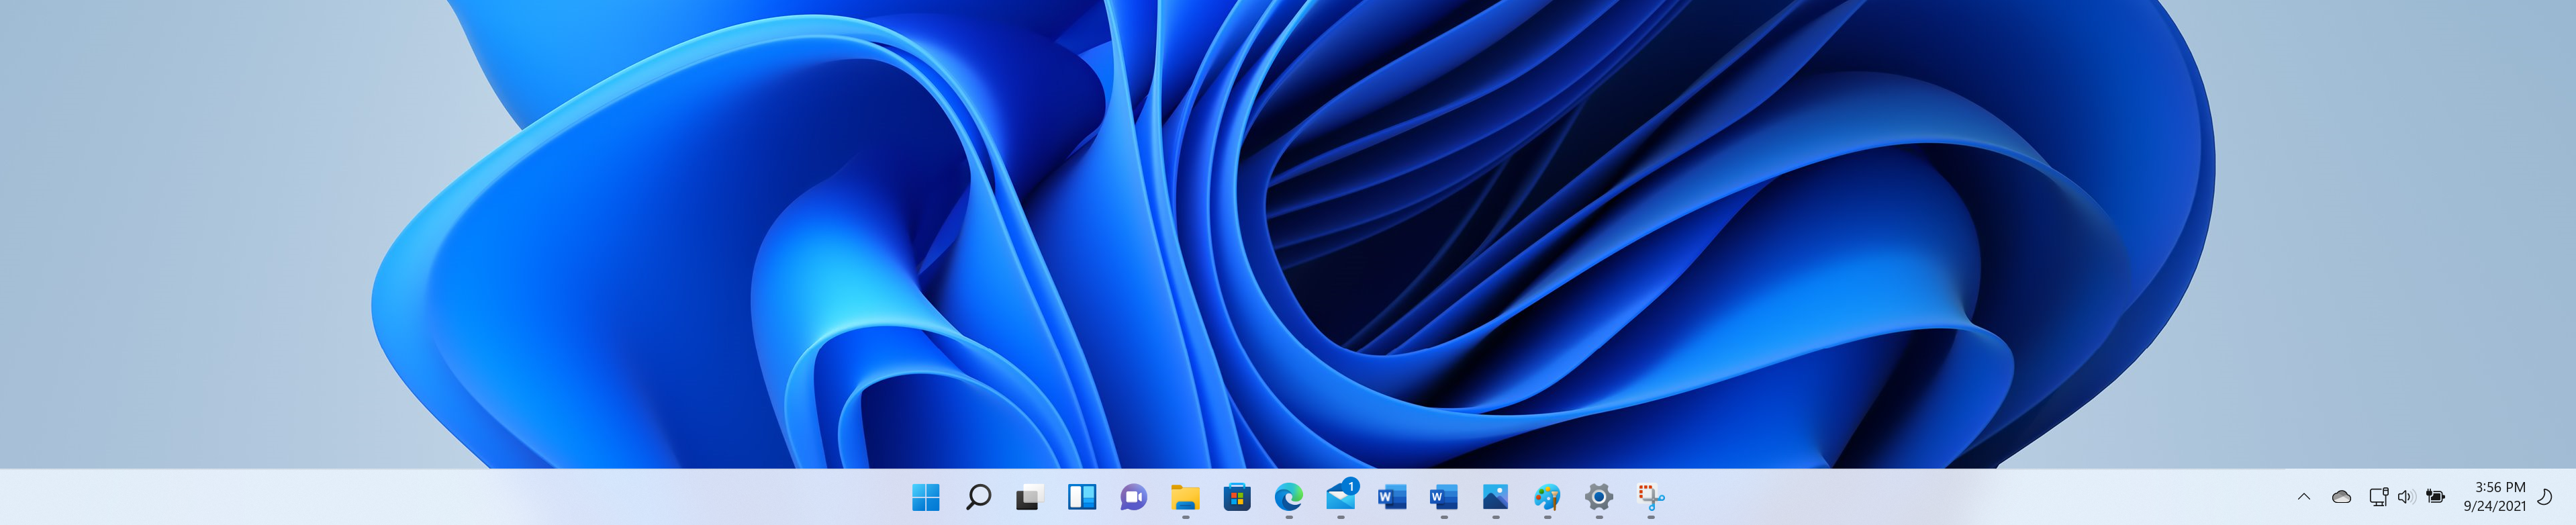Open the OneDrive cloud tray icon
The width and height of the screenshot is (2576, 525).
tap(2341, 497)
